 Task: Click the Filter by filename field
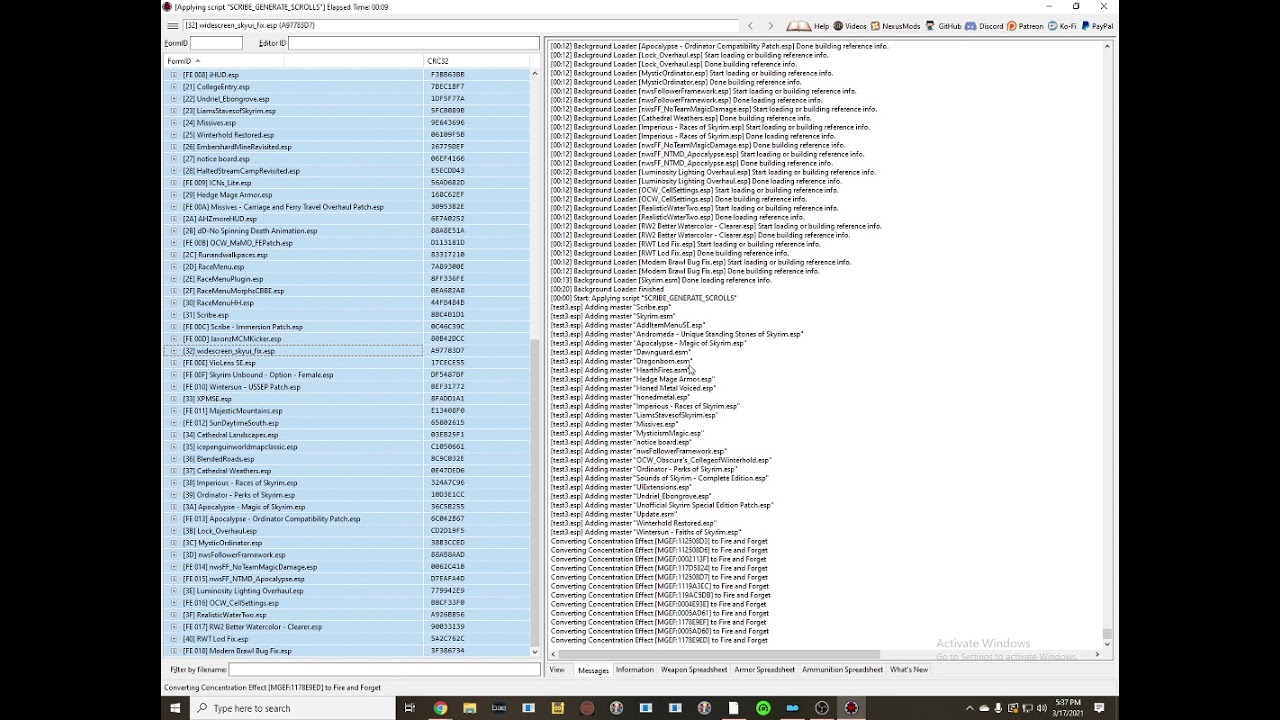coord(384,669)
